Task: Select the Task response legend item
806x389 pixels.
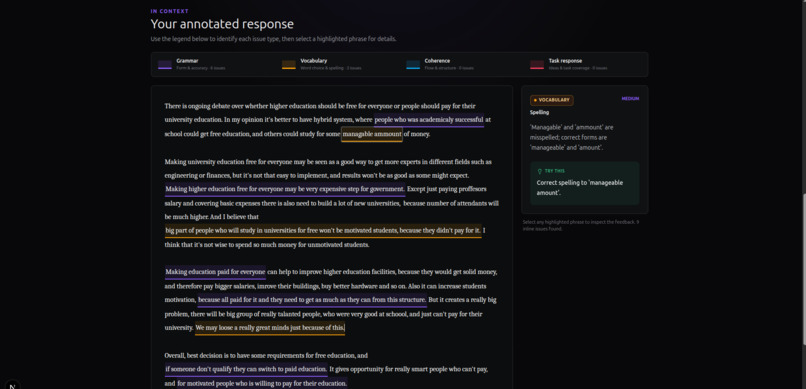Action: [x=569, y=64]
